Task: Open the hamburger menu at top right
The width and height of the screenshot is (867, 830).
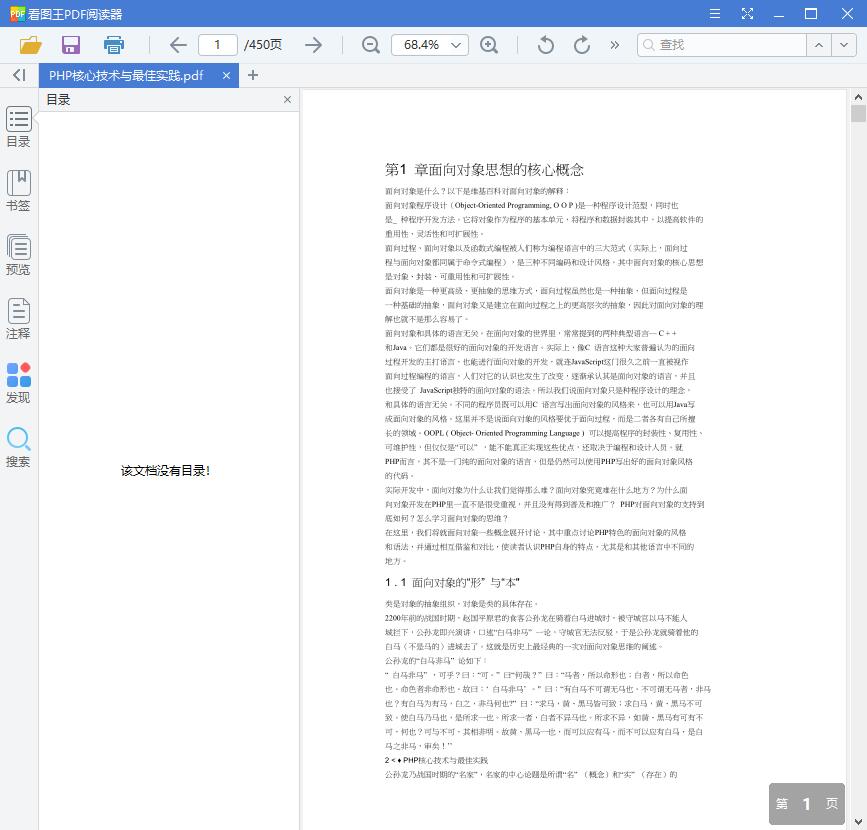Action: click(714, 13)
